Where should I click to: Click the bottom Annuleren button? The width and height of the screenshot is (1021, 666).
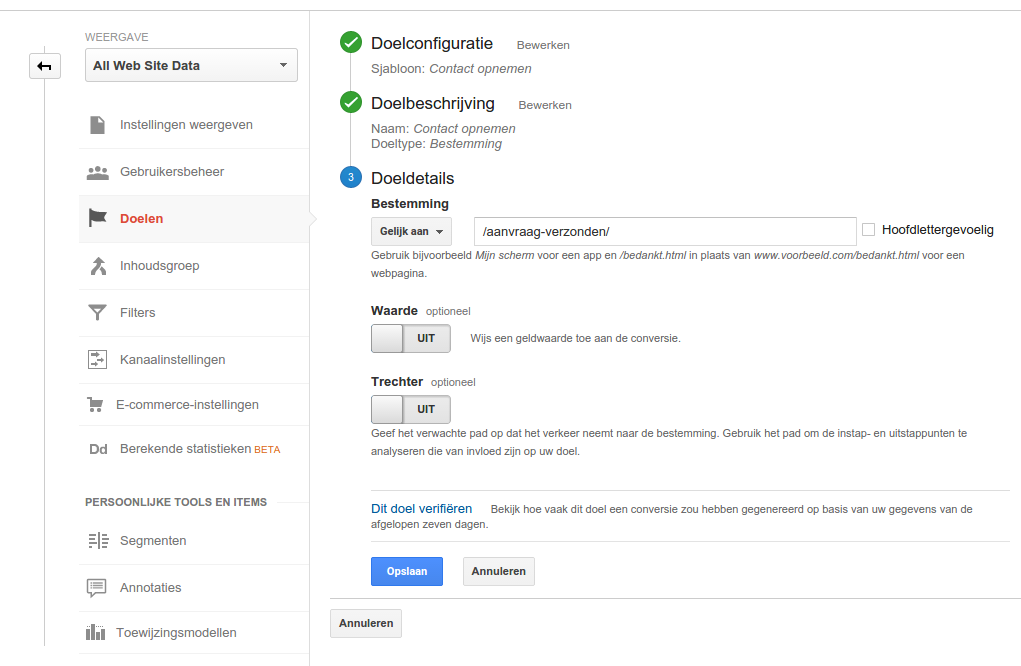(366, 624)
